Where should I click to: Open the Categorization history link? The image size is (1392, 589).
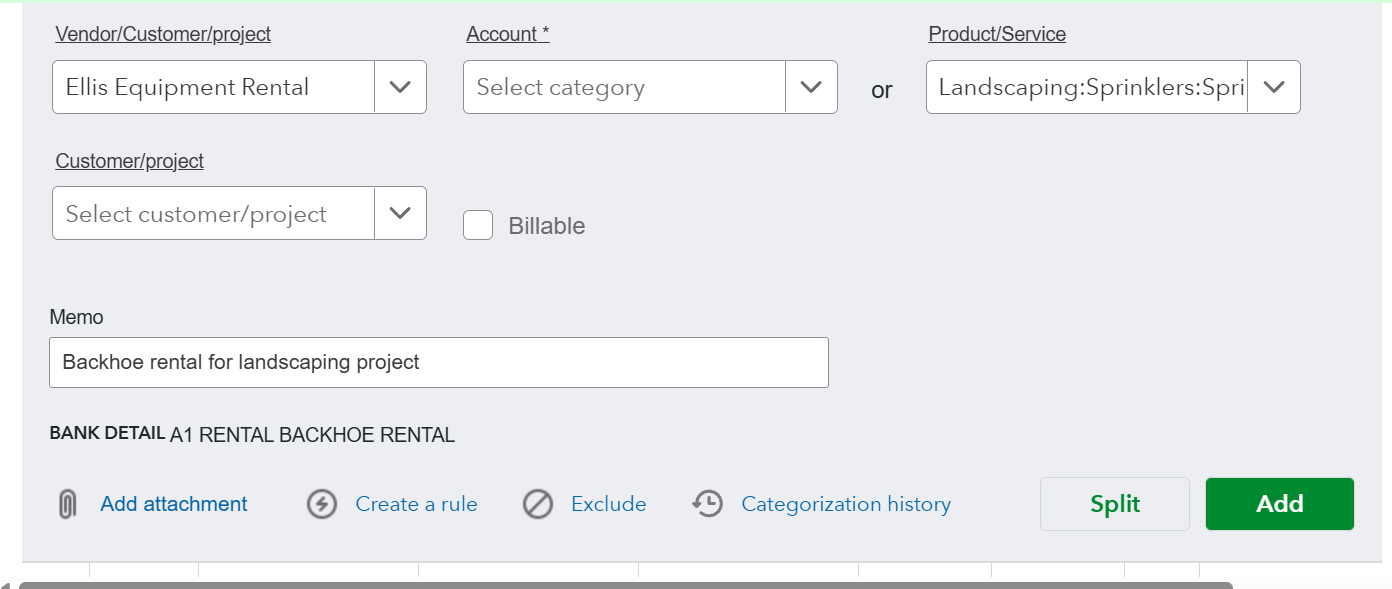(x=846, y=504)
